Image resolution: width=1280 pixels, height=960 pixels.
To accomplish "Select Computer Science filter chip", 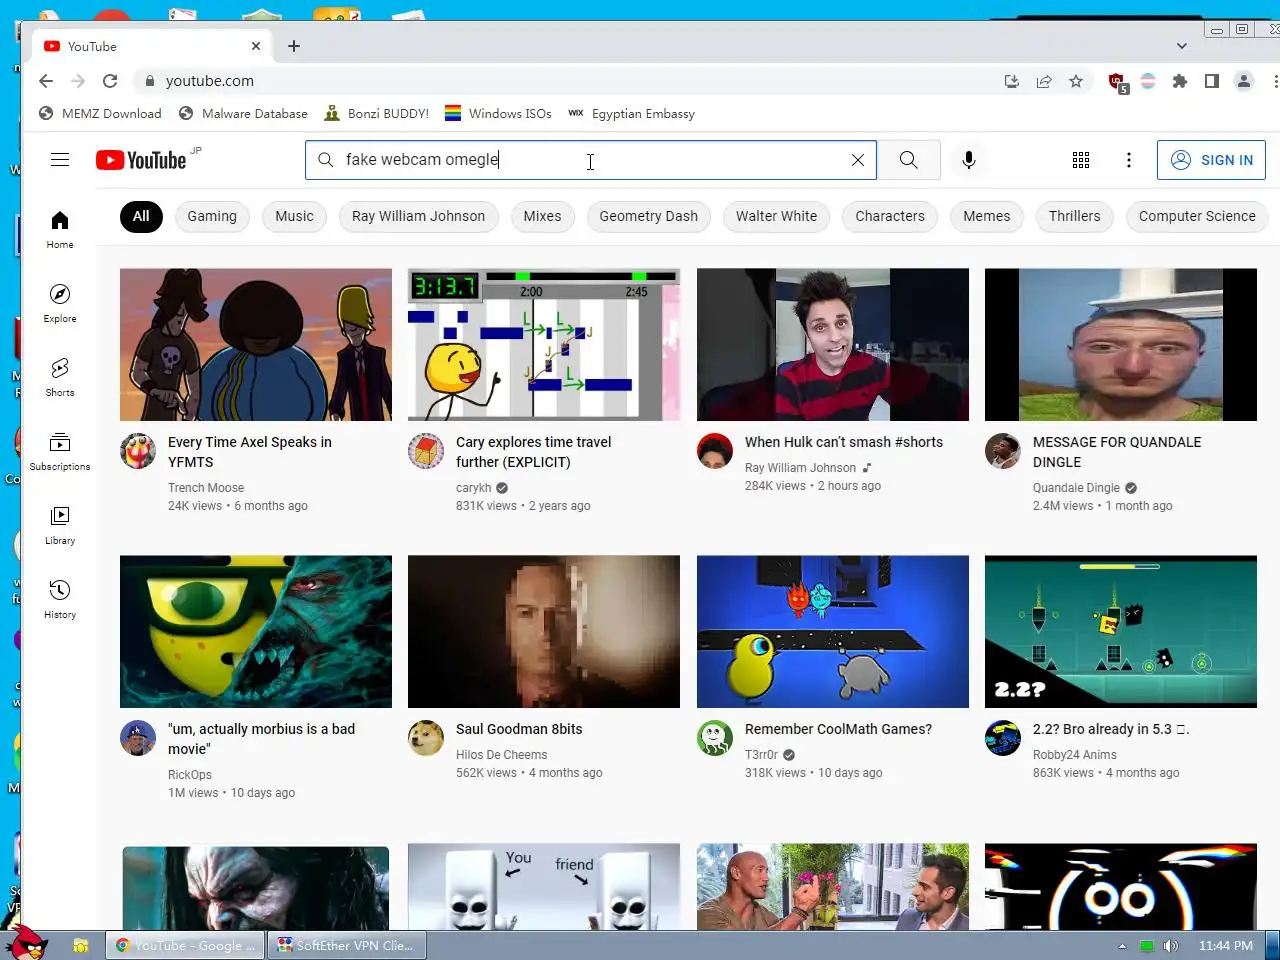I will [1197, 216].
